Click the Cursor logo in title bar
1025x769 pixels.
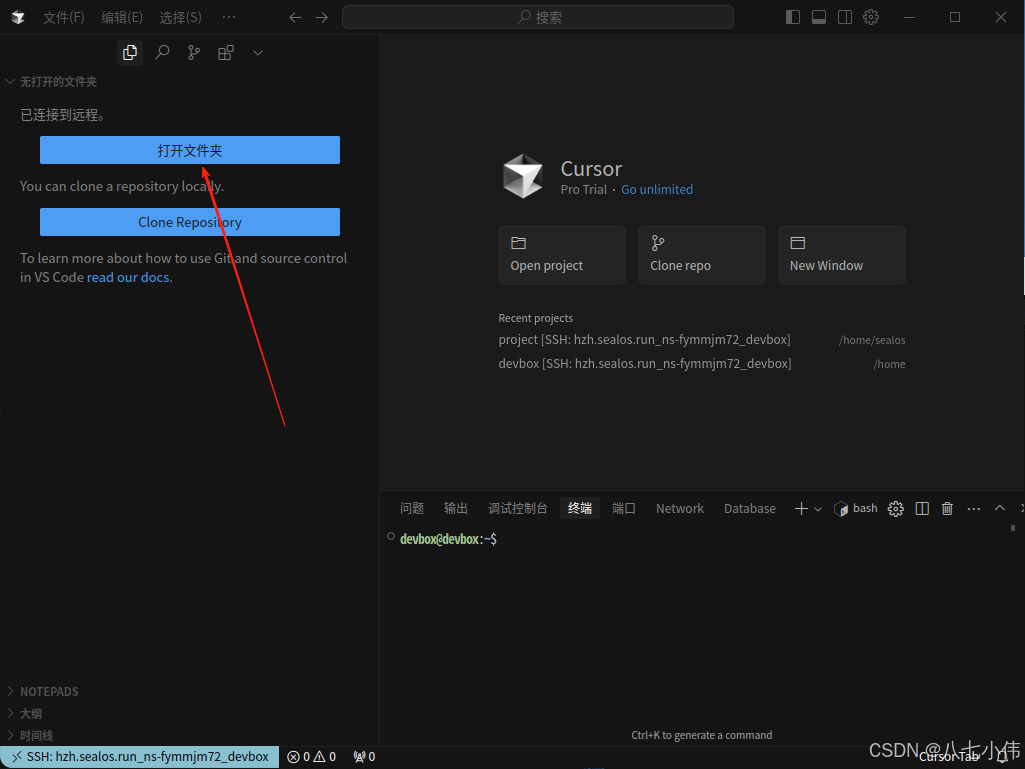[x=18, y=17]
